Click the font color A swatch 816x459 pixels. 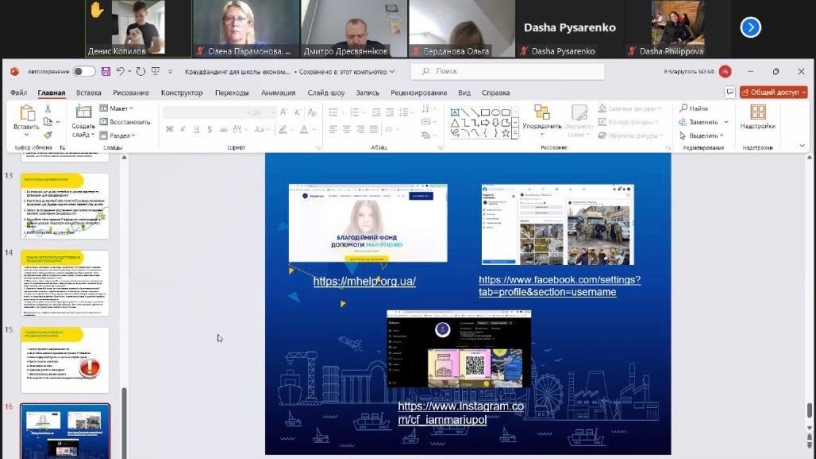tap(304, 129)
